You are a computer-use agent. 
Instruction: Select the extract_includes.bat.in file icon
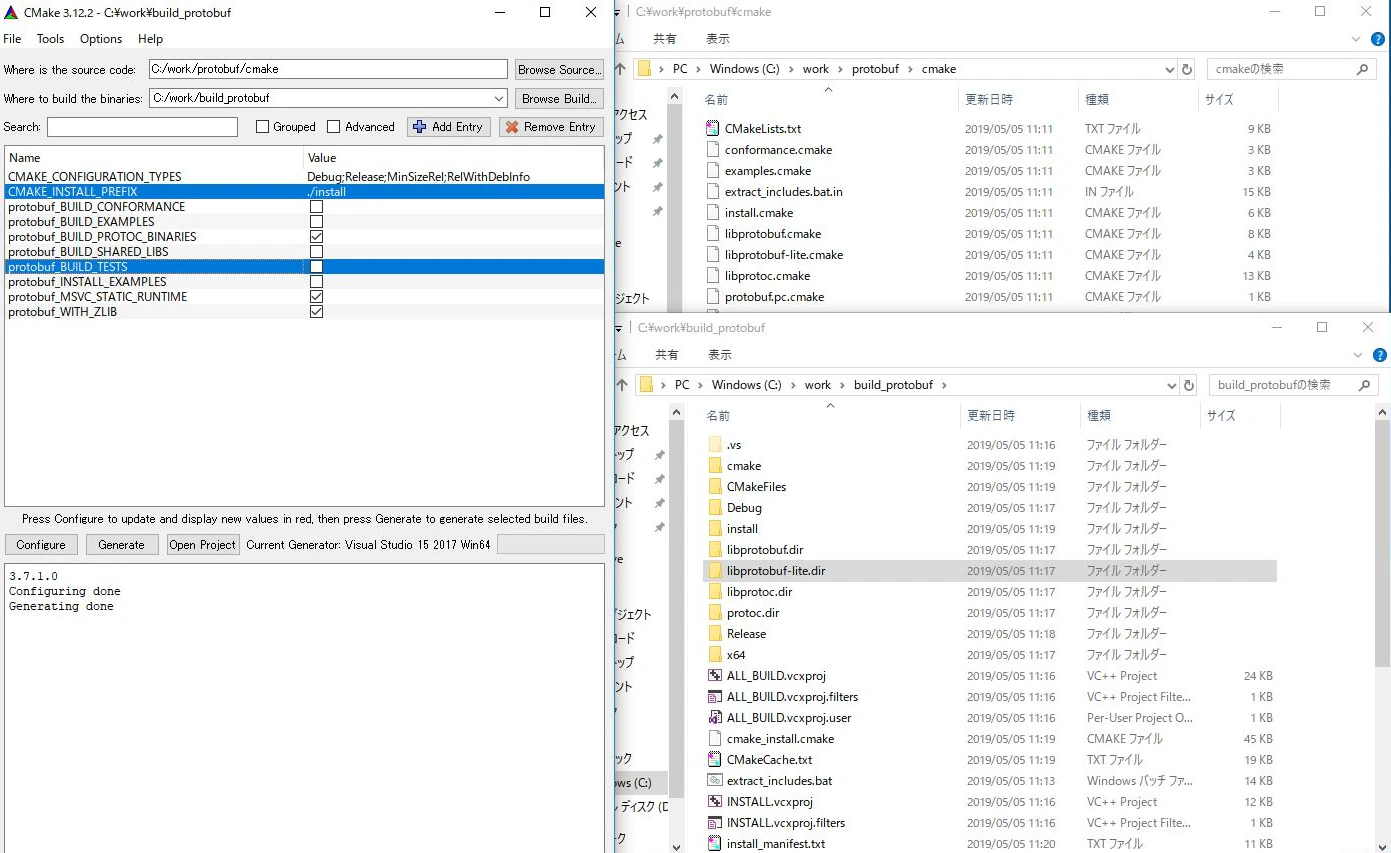point(712,191)
